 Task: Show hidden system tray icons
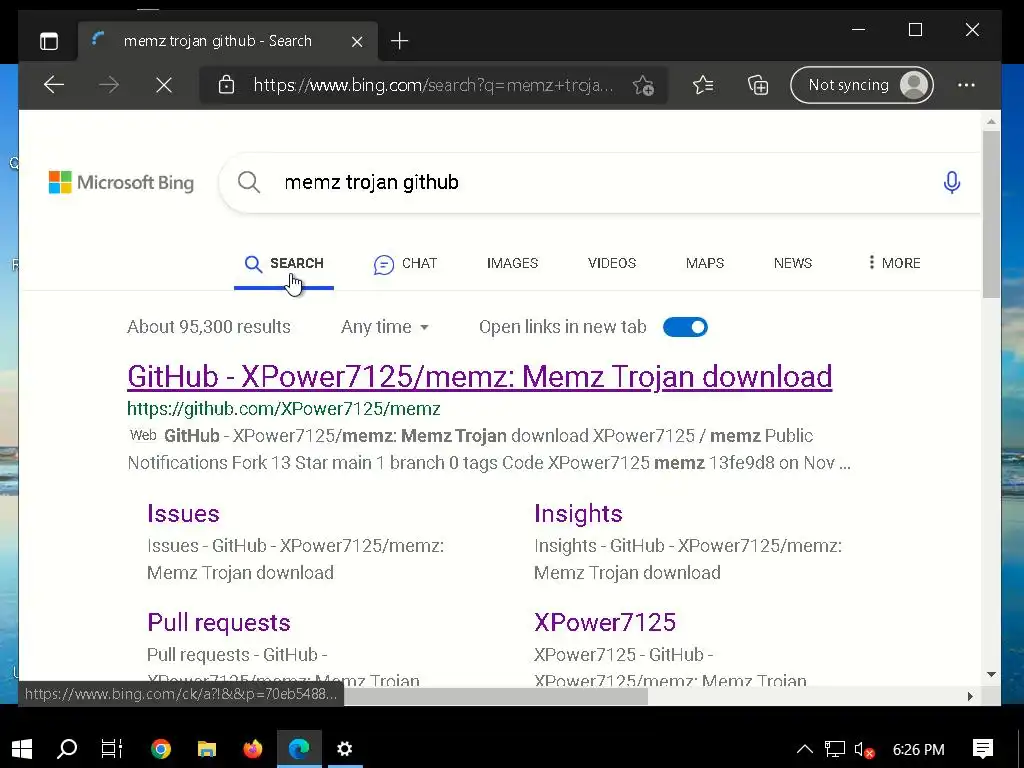[x=805, y=750]
